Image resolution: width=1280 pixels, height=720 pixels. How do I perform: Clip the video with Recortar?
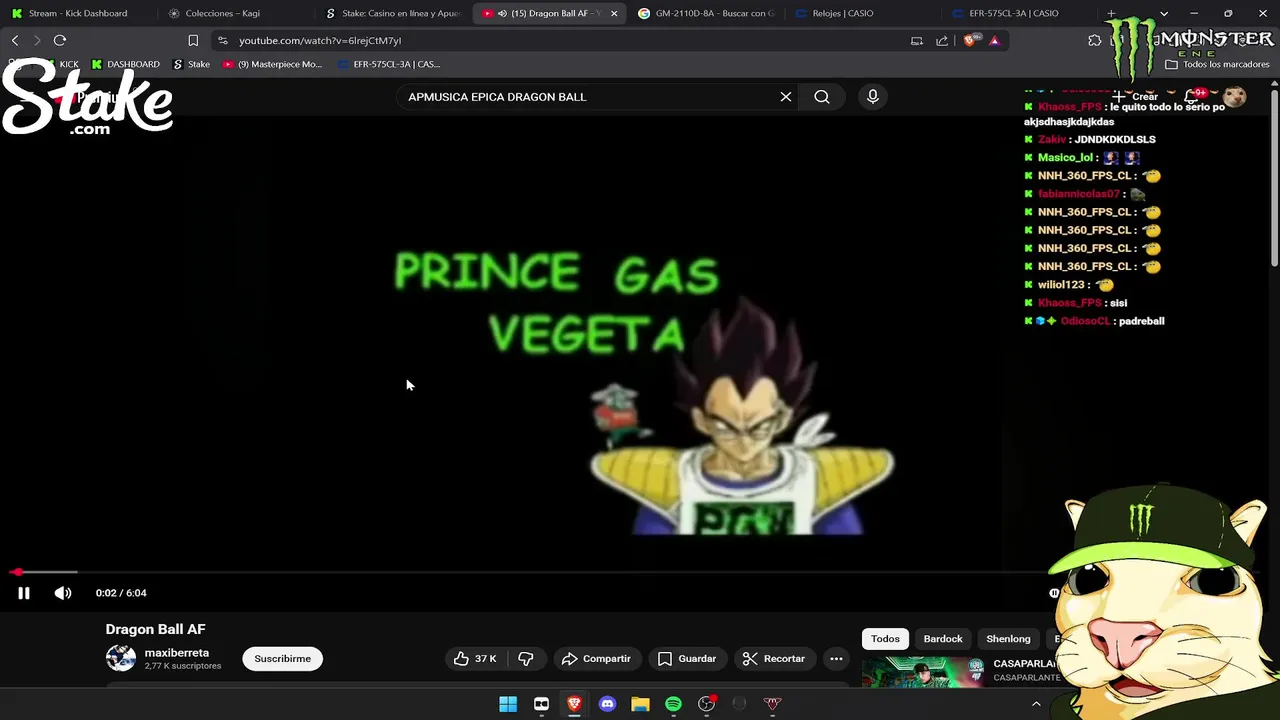pos(774,659)
